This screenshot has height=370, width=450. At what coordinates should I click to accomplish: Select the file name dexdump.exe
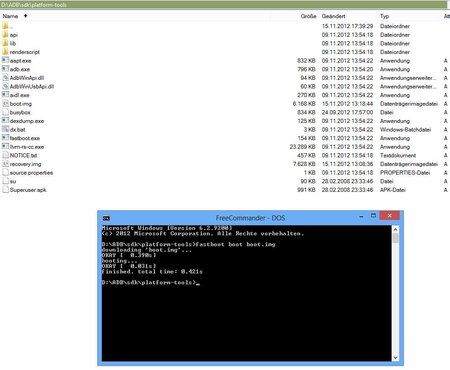(27, 121)
